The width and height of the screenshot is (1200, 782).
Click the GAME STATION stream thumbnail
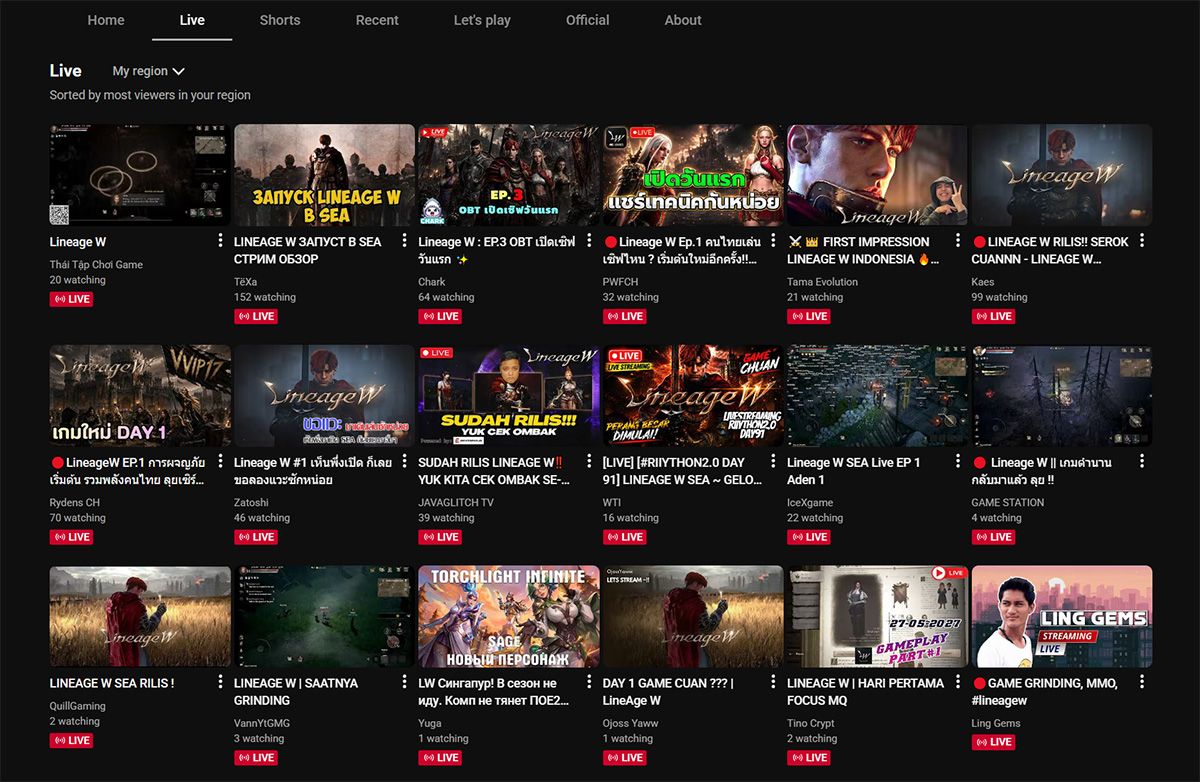[x=1062, y=396]
